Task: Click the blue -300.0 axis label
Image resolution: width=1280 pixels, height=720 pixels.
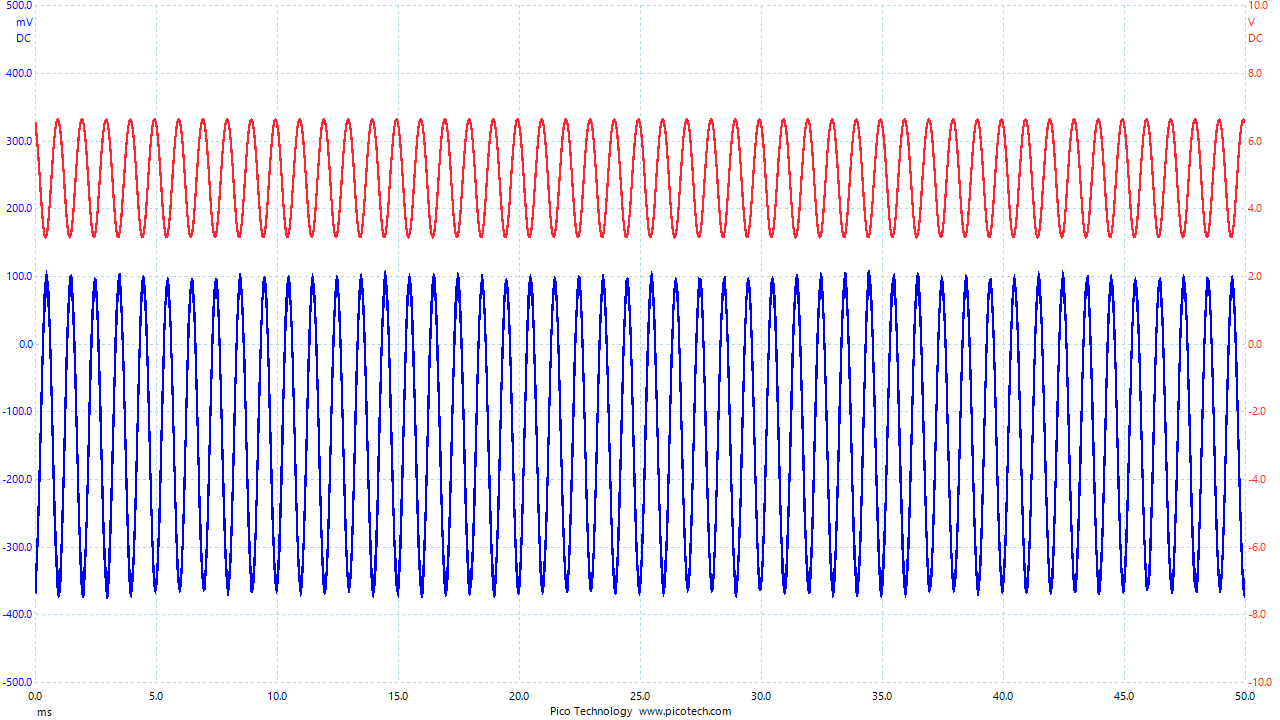Action: coord(17,547)
